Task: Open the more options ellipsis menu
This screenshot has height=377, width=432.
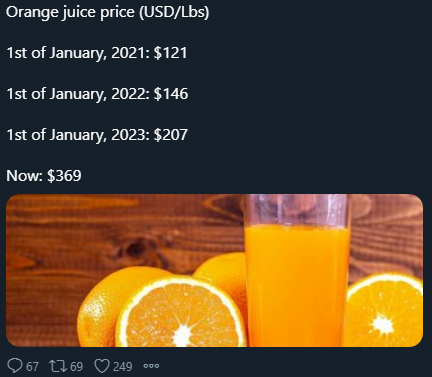Action: (x=151, y=366)
